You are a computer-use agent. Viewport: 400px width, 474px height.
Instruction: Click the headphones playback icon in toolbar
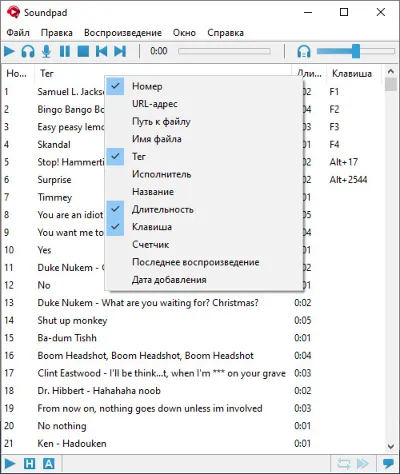pos(28,52)
